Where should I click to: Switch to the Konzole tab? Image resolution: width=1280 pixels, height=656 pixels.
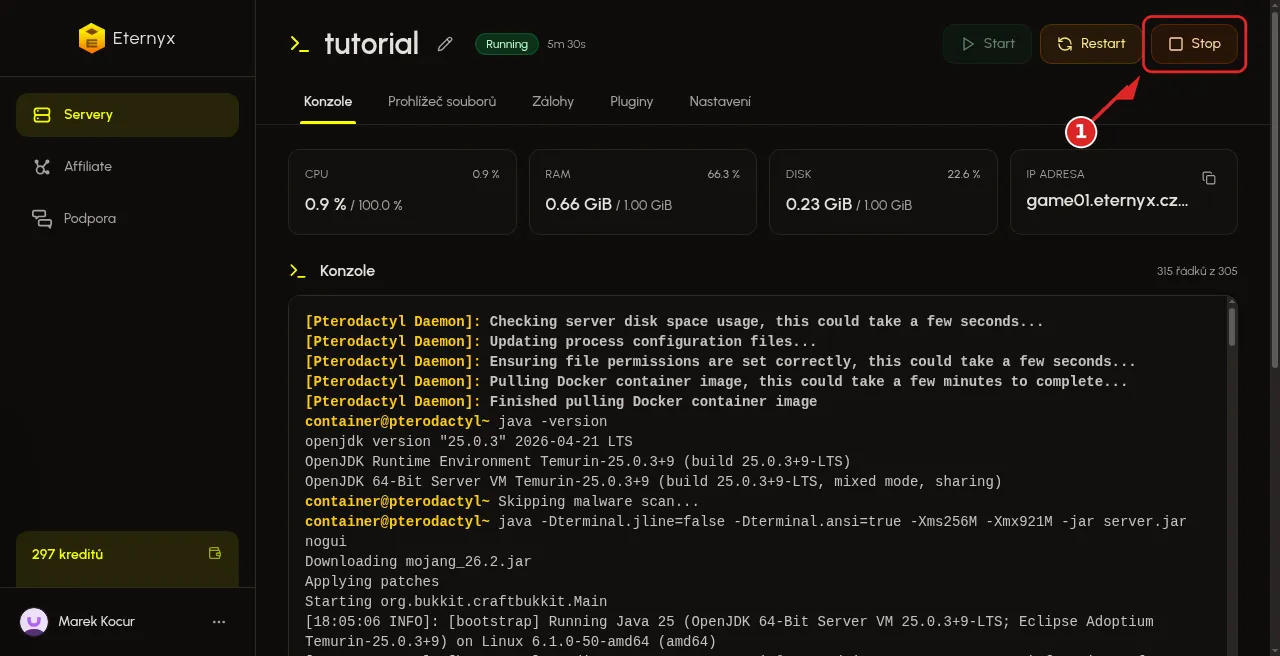tap(328, 102)
